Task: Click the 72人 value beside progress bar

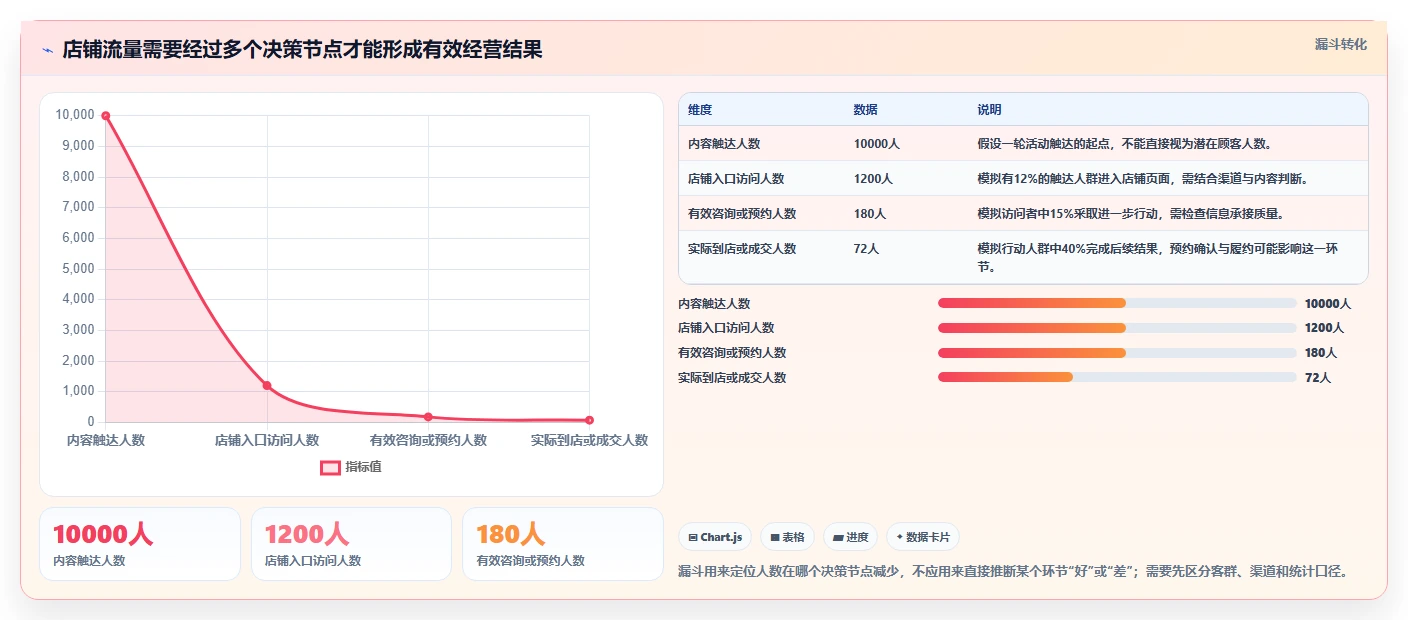Action: (x=1318, y=378)
